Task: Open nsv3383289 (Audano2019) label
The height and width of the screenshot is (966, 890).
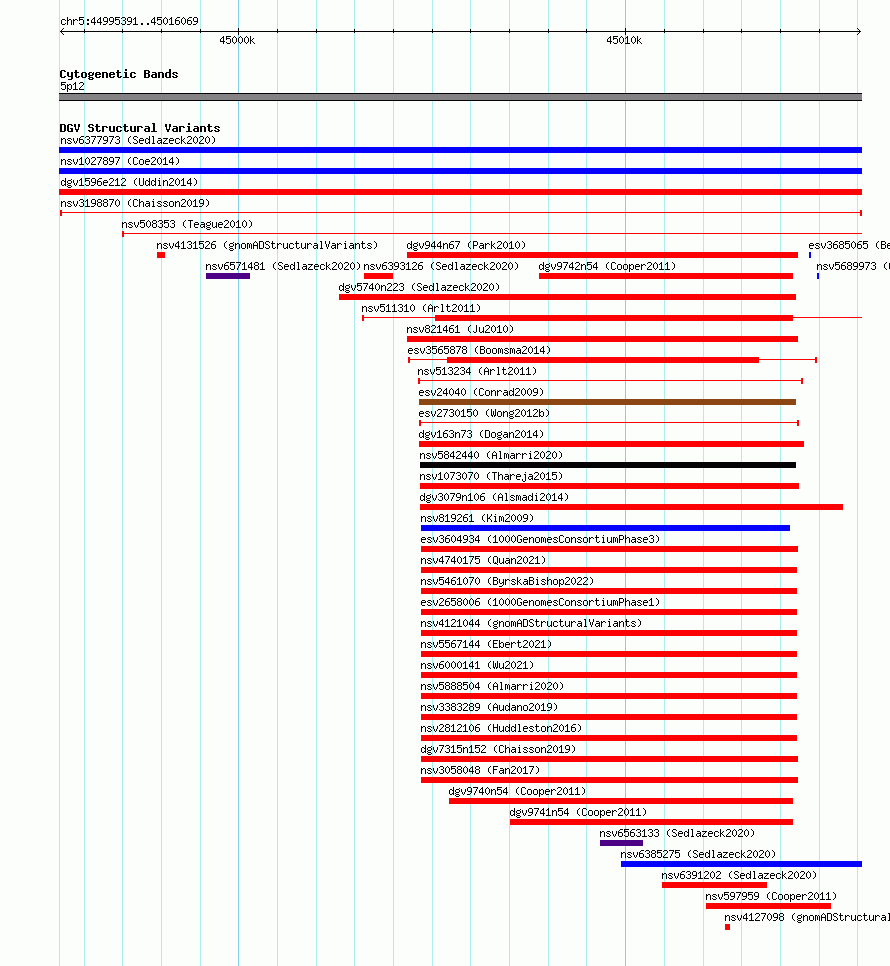Action: (x=489, y=705)
